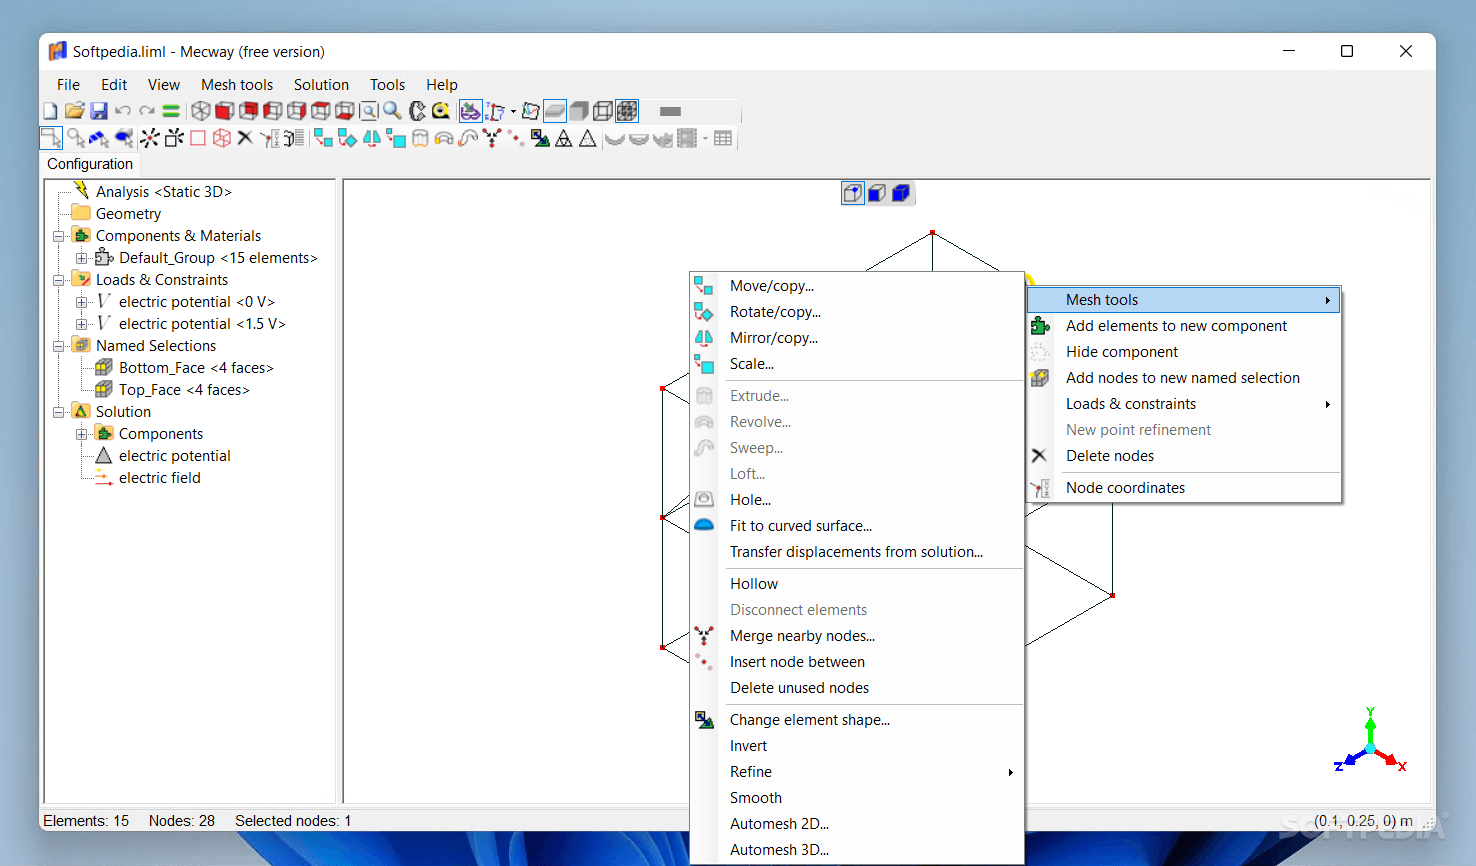This screenshot has height=866, width=1476.
Task: Switch to element selection mode cube
Action: [x=901, y=192]
